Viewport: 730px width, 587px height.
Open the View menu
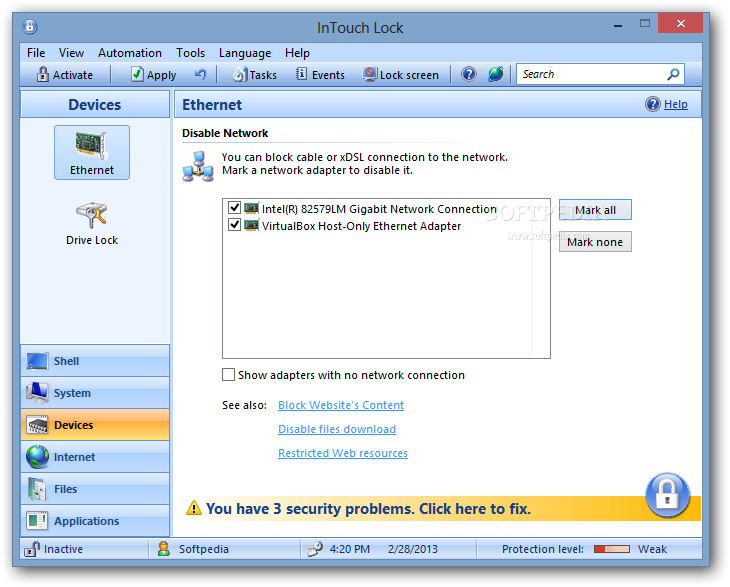(71, 53)
